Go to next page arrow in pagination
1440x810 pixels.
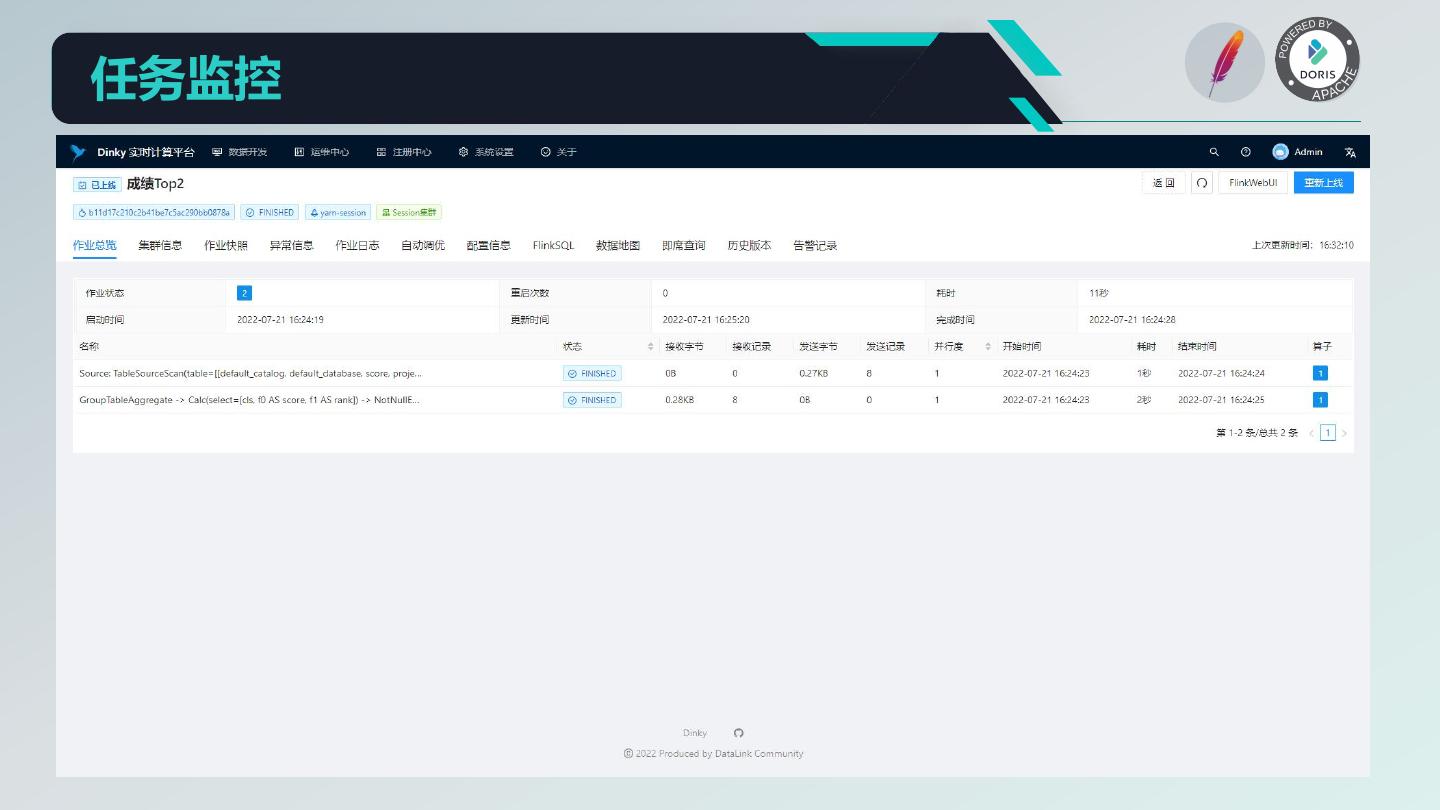click(x=1344, y=433)
